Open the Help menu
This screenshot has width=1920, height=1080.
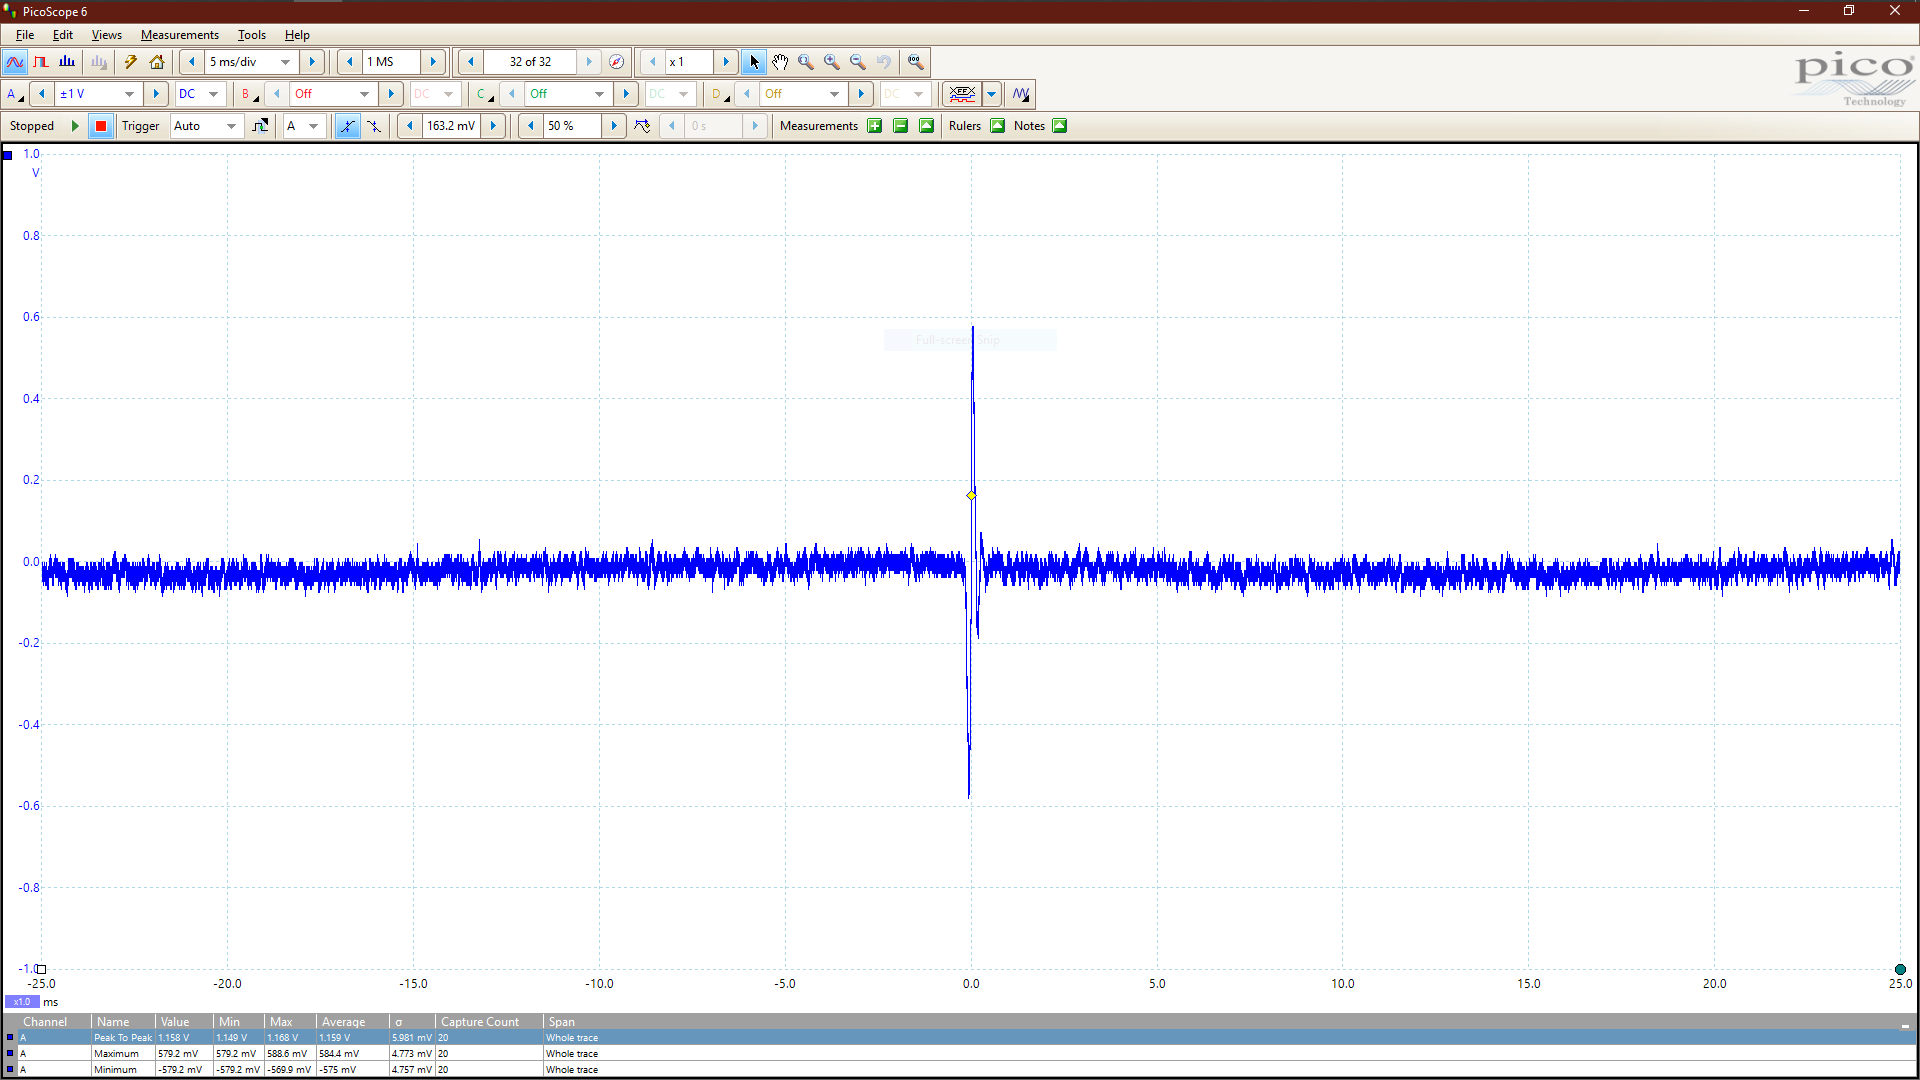pyautogui.click(x=297, y=35)
